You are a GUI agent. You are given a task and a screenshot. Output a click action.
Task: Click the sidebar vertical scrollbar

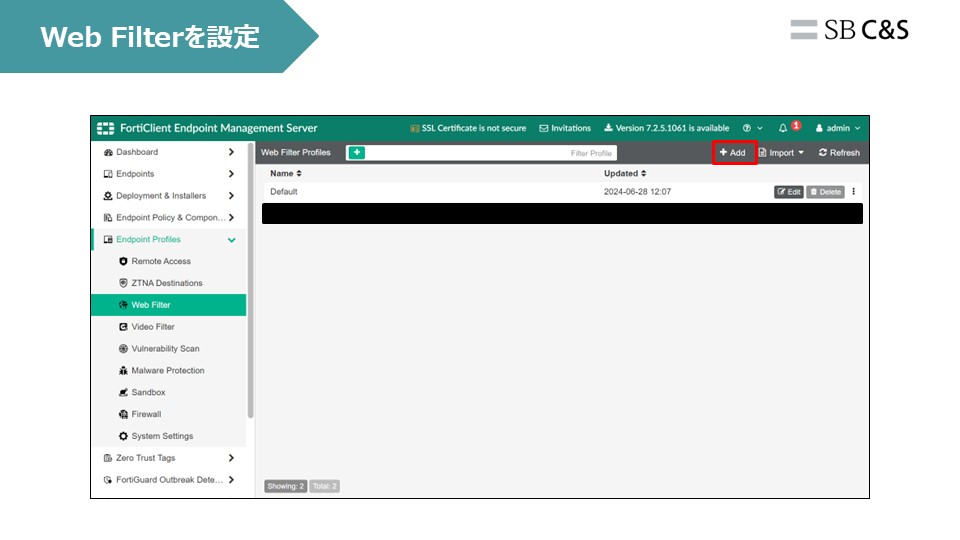coord(250,280)
